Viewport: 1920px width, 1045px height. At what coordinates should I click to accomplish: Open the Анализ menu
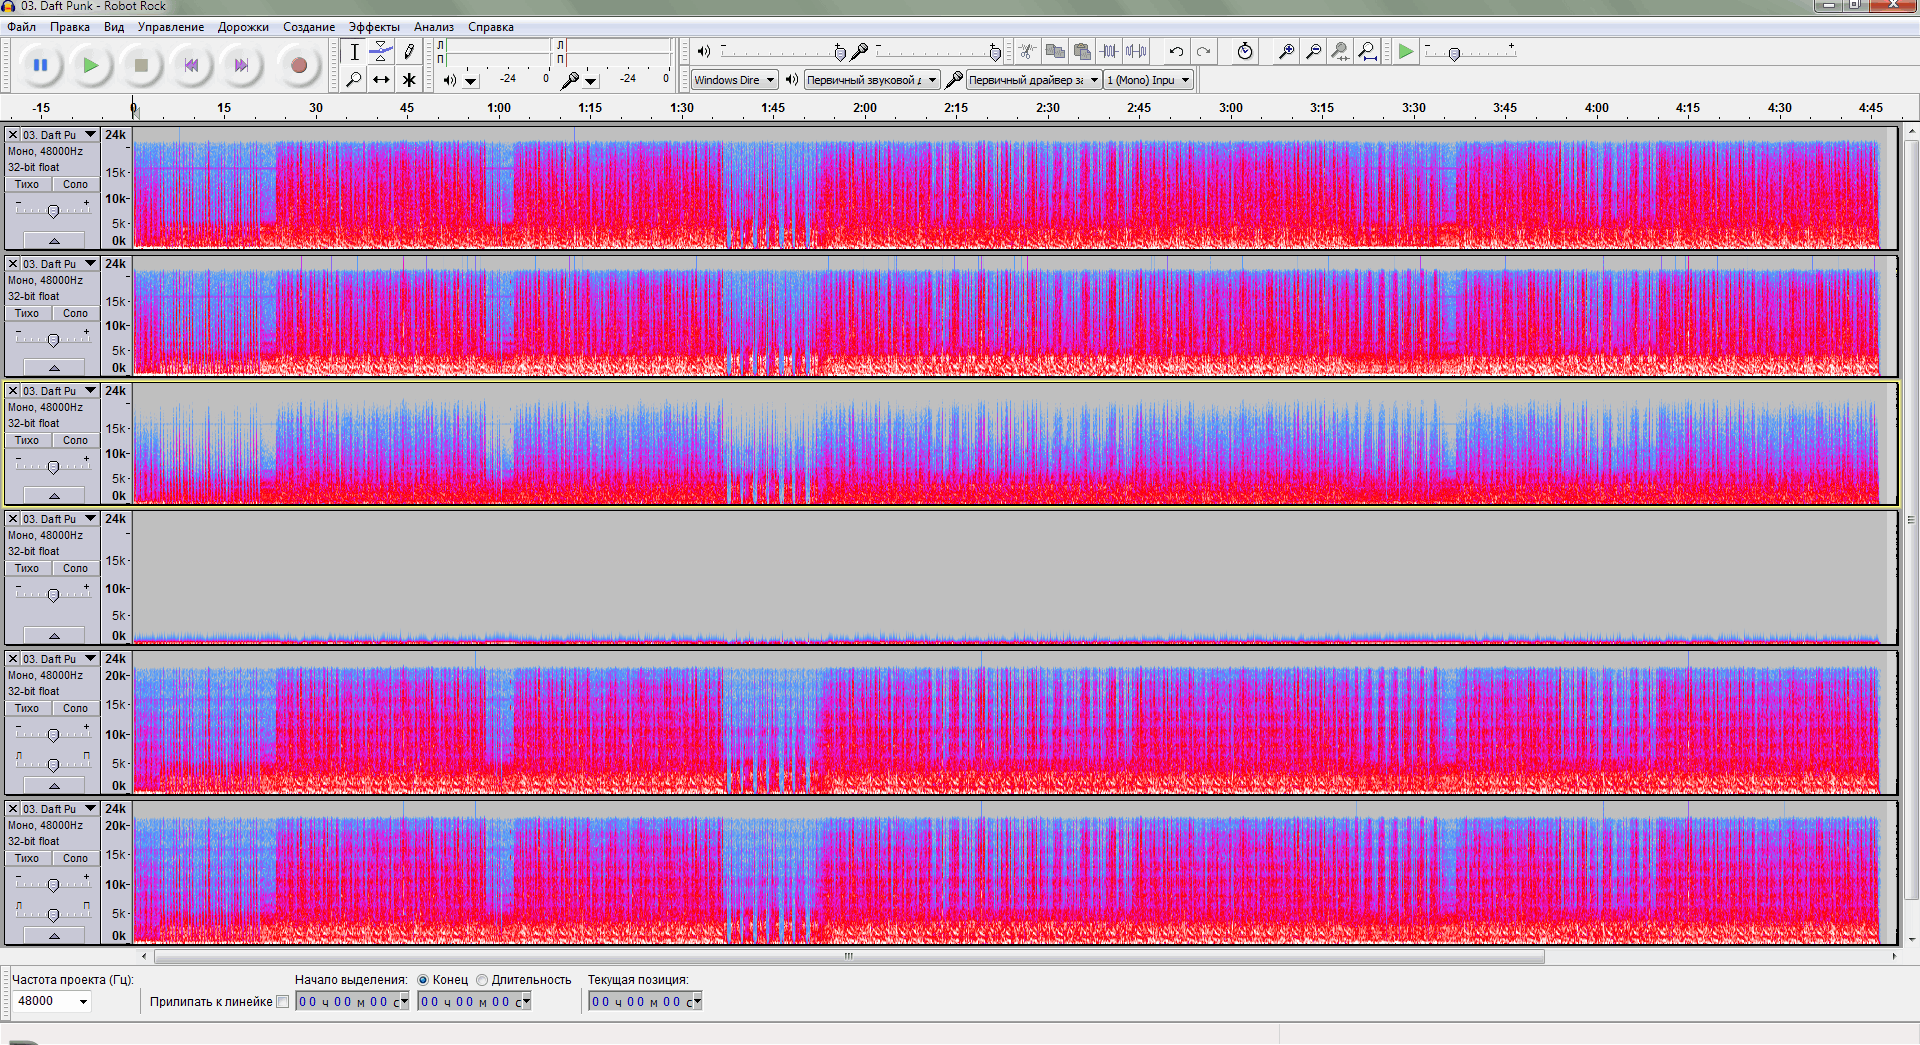tap(434, 27)
